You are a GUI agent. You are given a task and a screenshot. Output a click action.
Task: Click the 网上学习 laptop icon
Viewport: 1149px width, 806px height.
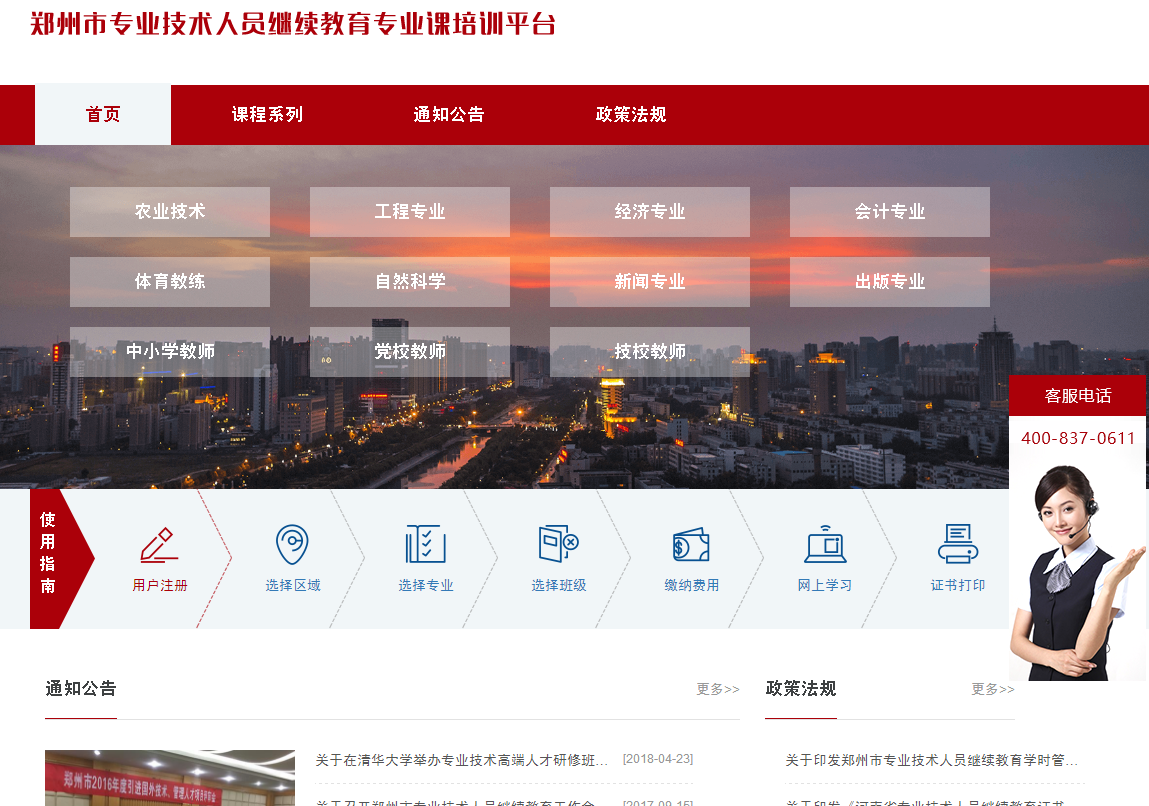point(825,545)
